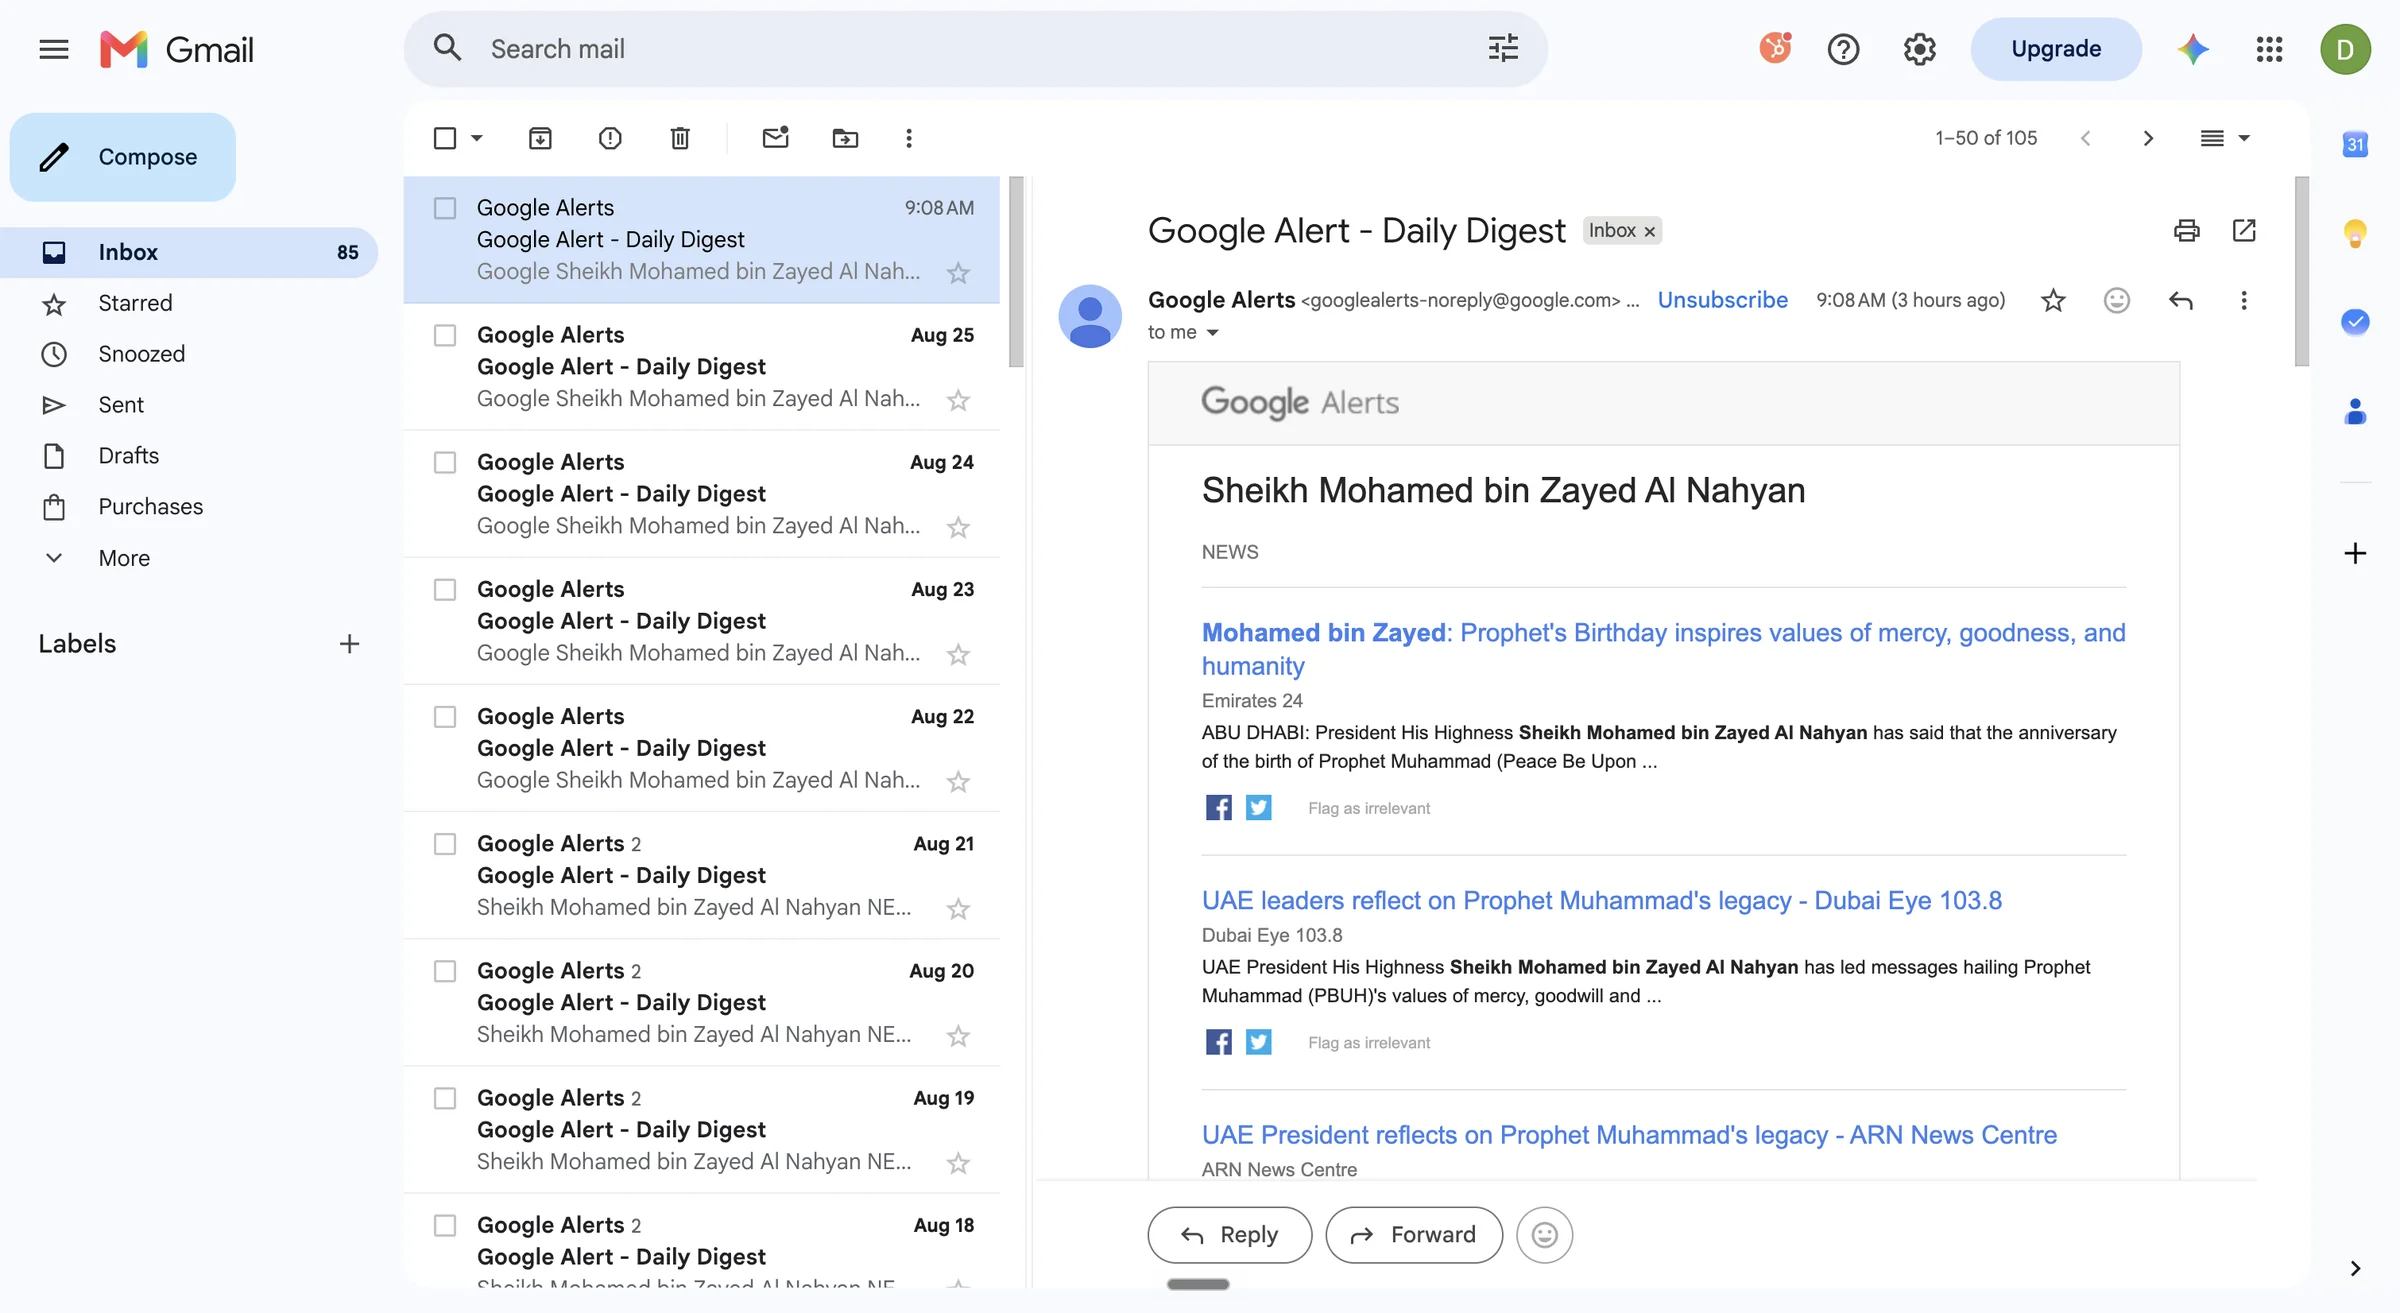This screenshot has height=1313, width=2400.
Task: Click the Compose button
Action: click(123, 157)
